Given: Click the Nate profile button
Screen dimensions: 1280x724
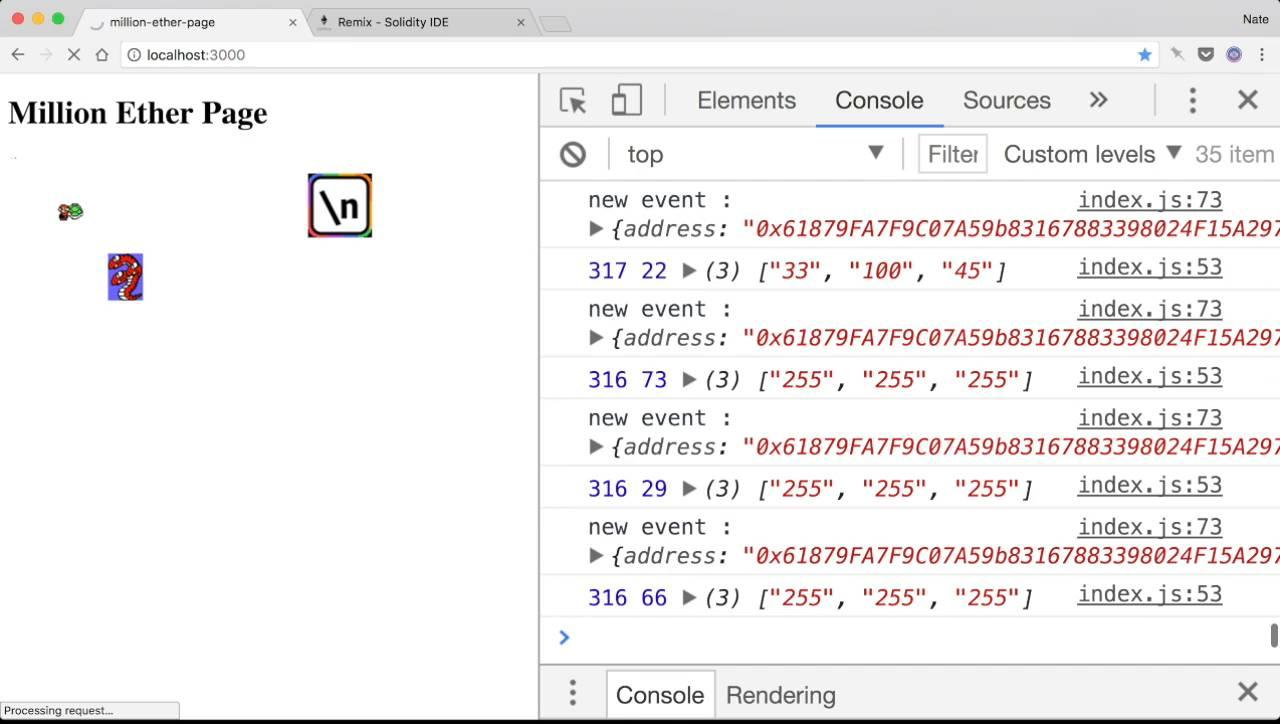Looking at the screenshot, I should pos(1255,19).
